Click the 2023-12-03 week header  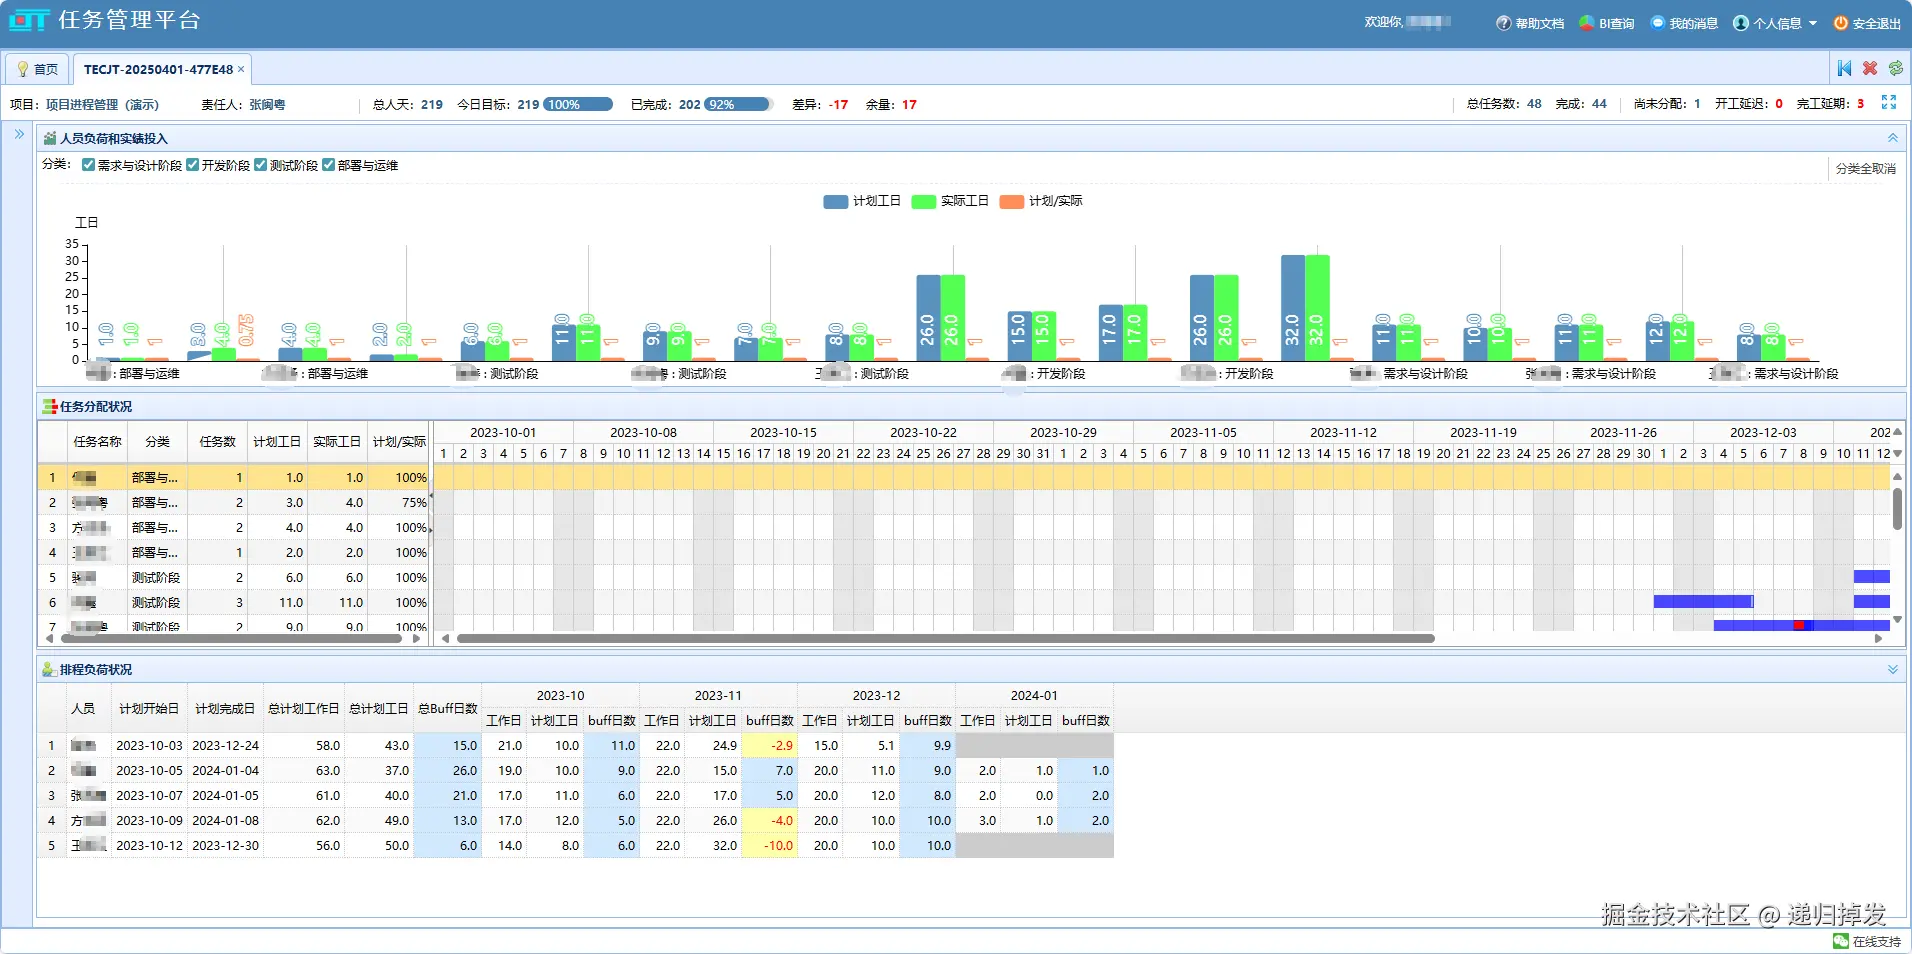[x=1763, y=432]
